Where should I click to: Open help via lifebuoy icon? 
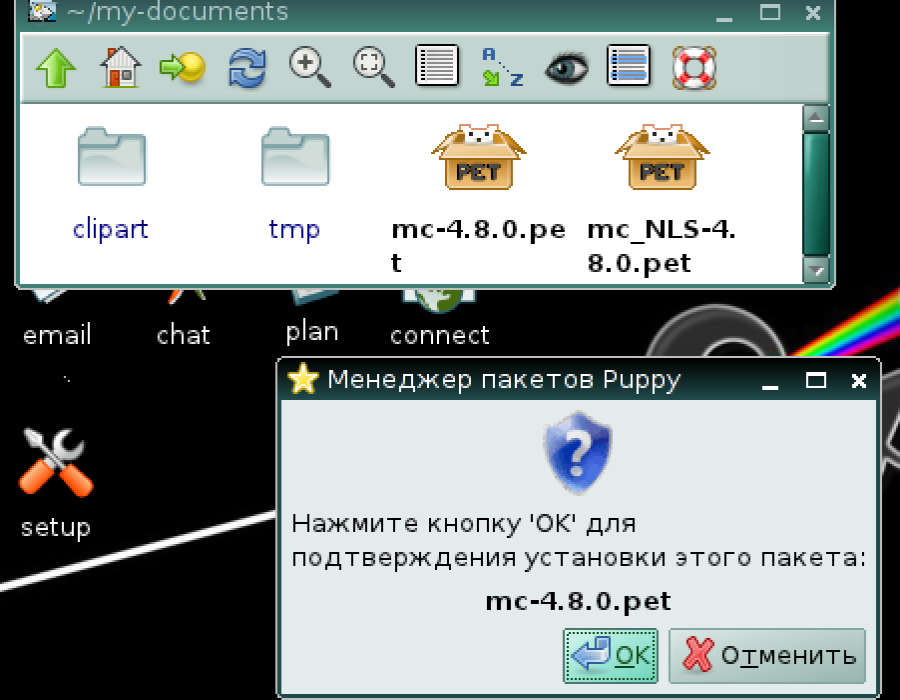(694, 68)
